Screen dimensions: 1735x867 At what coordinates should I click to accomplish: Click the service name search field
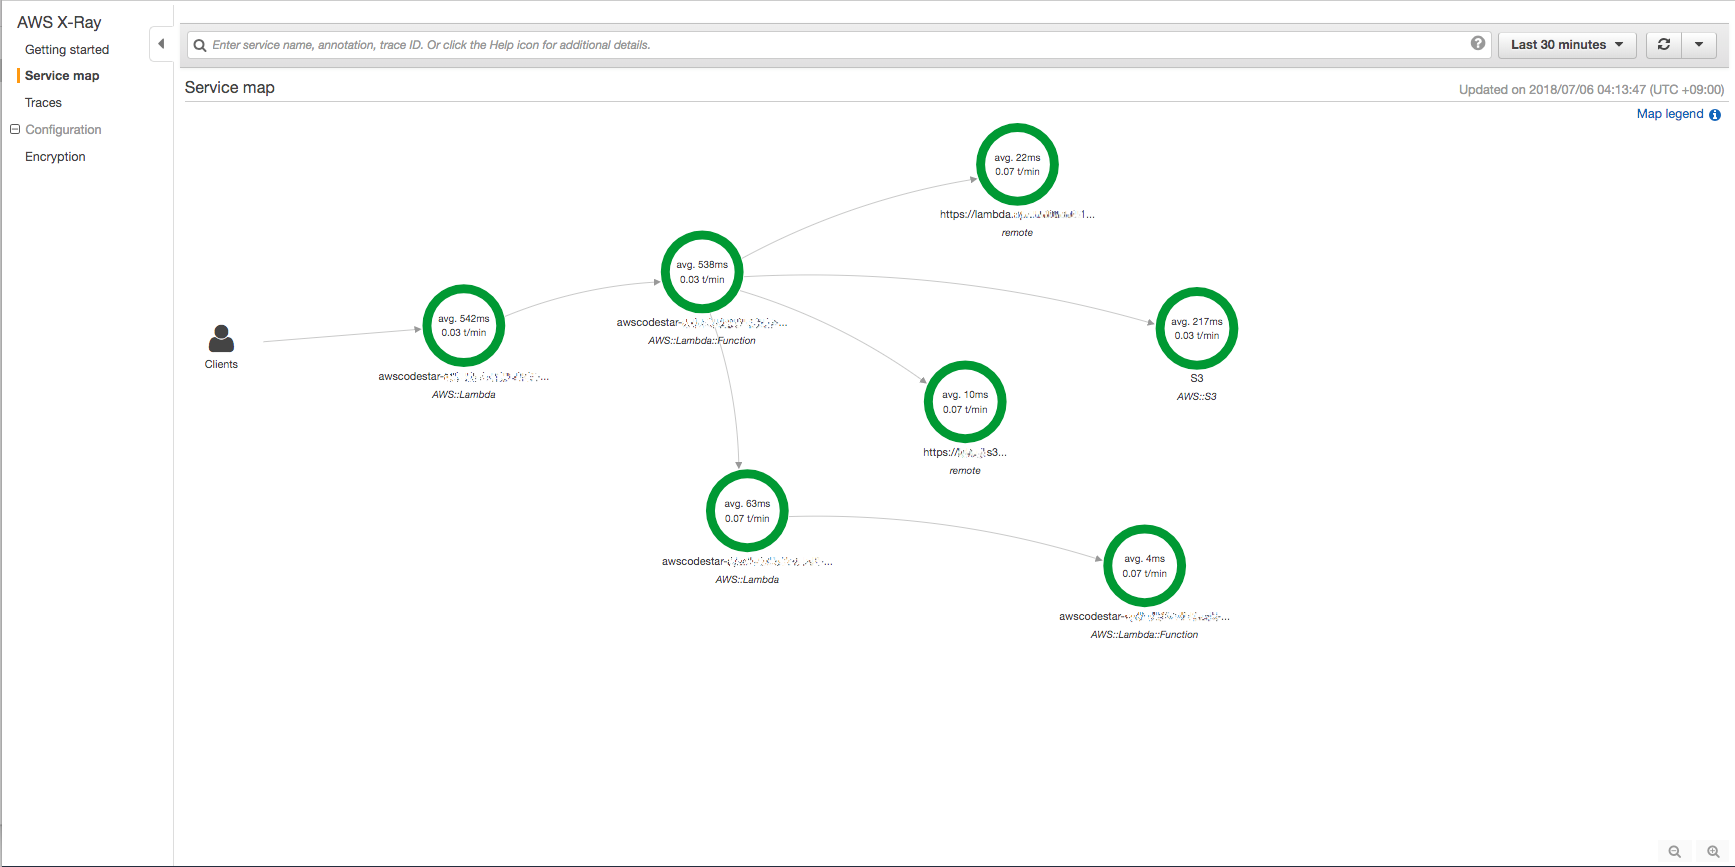(x=830, y=45)
